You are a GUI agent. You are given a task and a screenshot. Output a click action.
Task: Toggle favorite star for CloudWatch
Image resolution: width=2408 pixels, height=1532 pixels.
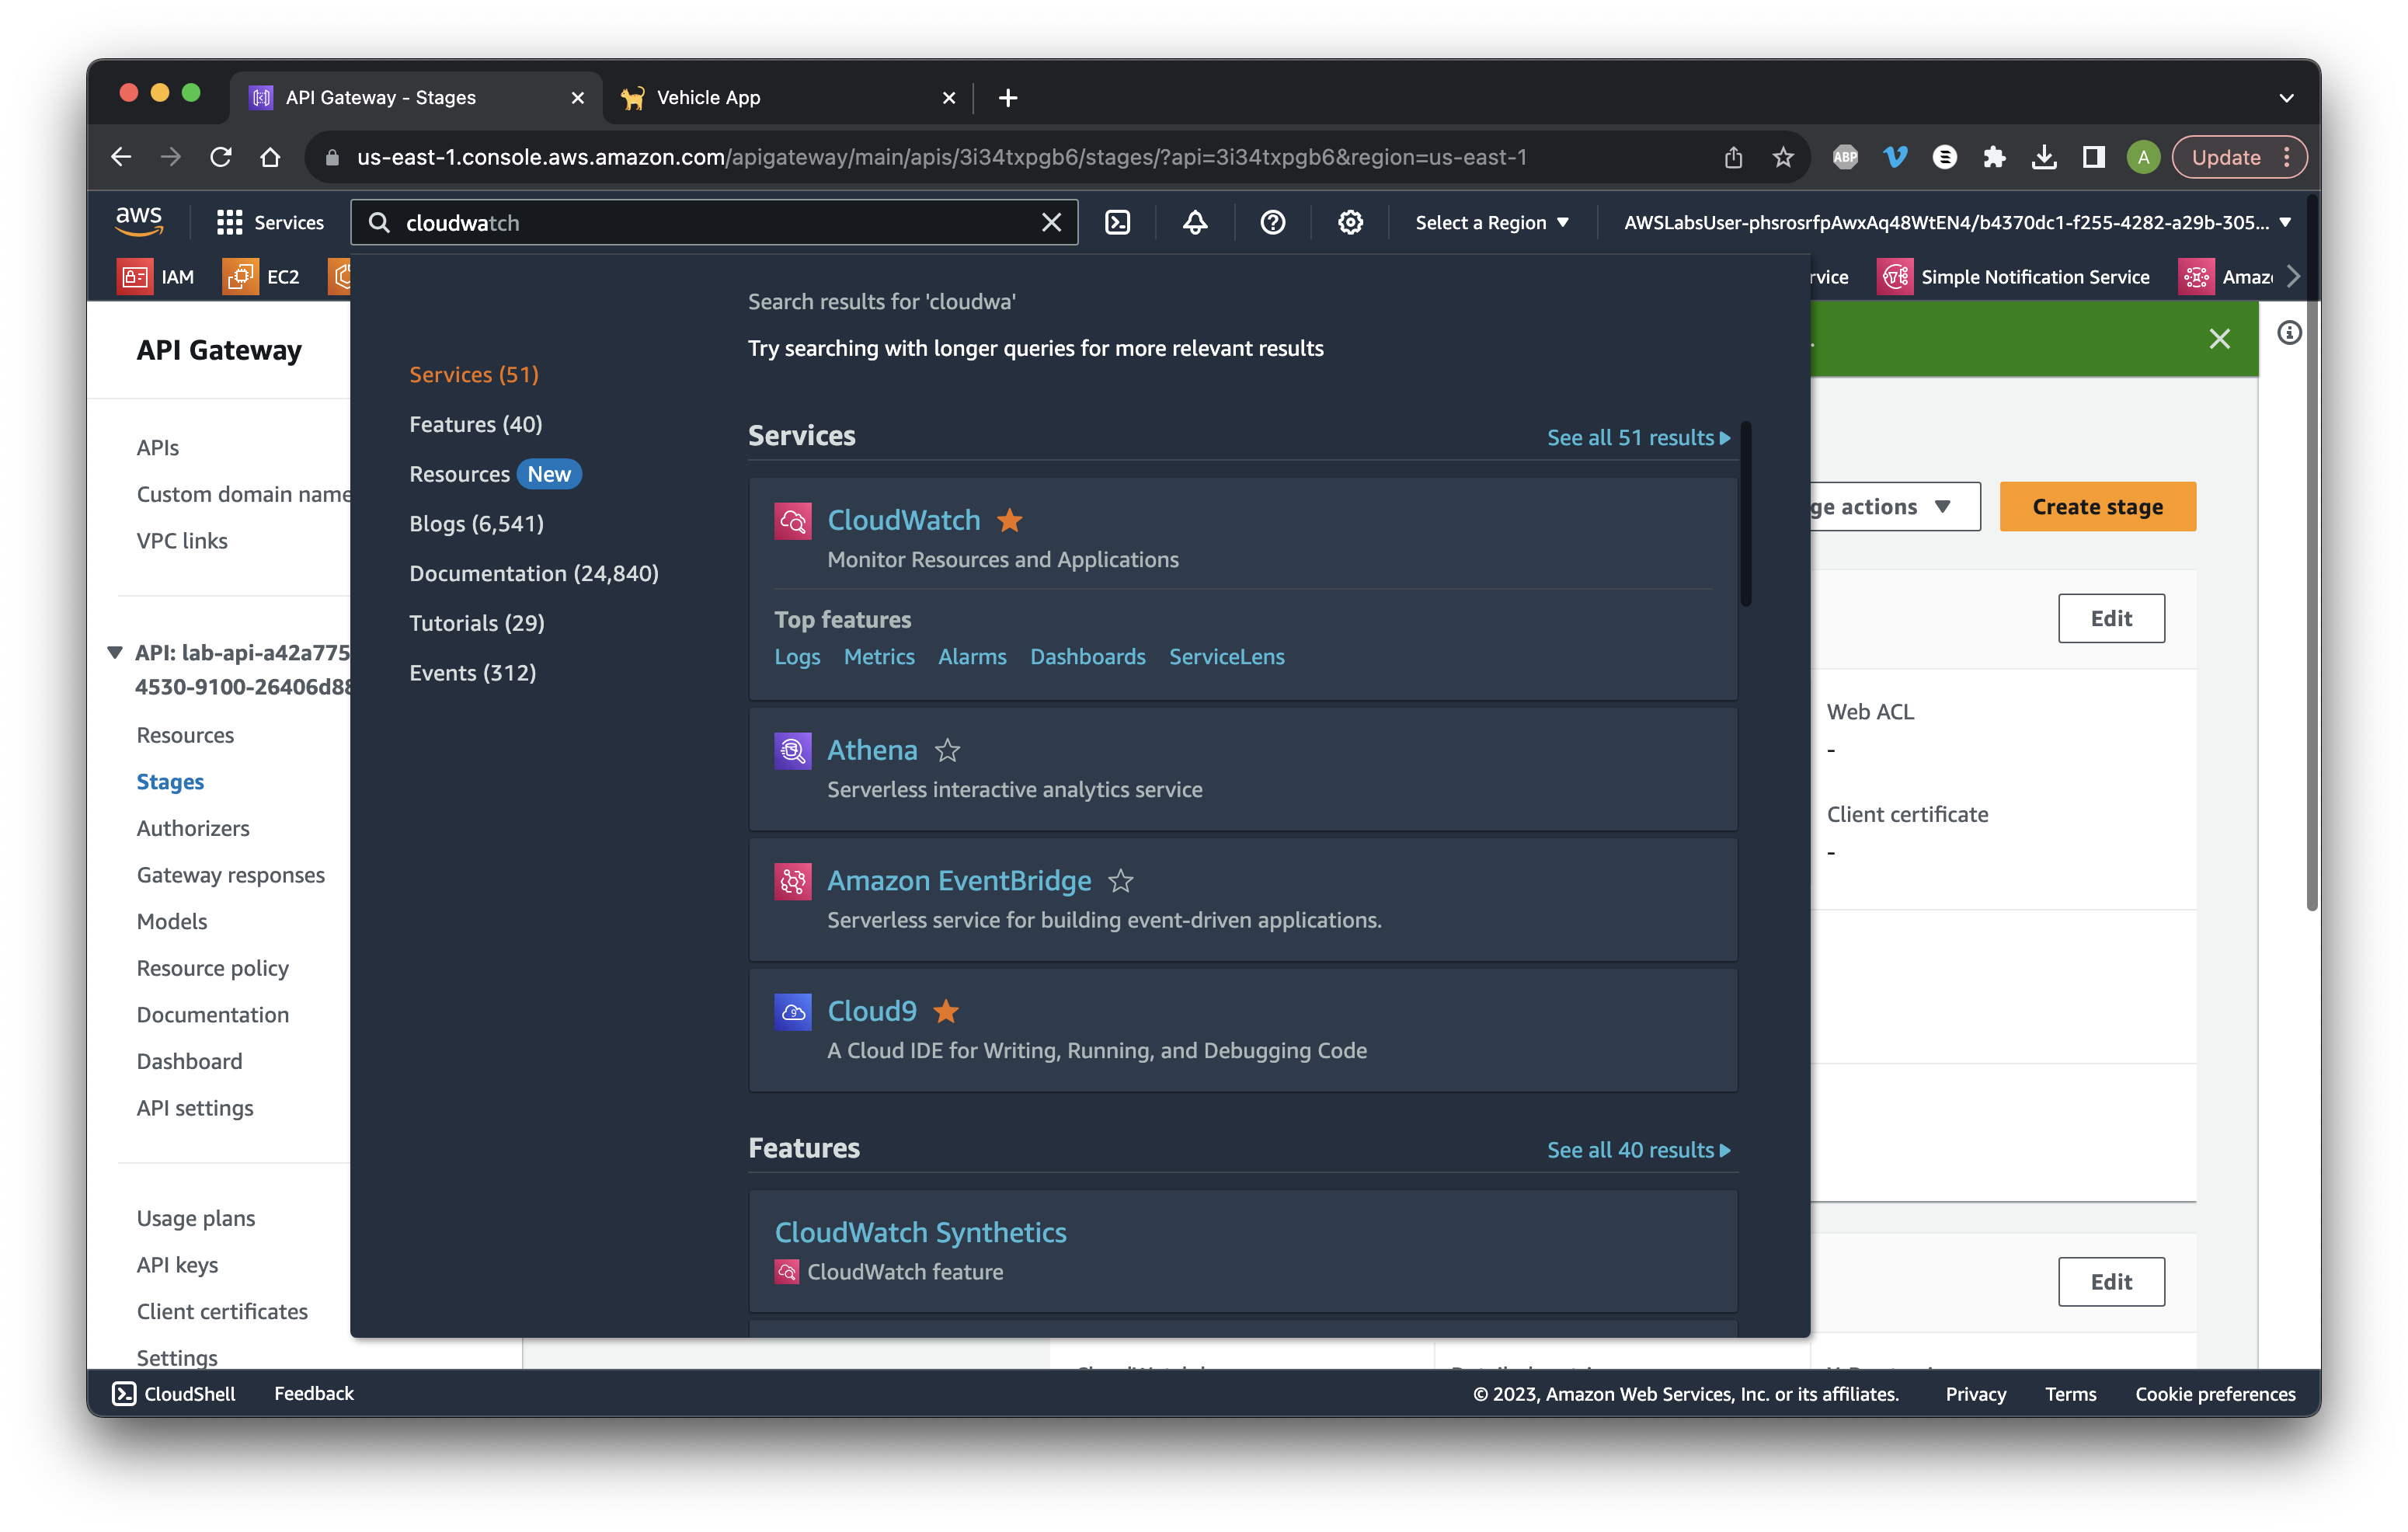(x=1010, y=520)
